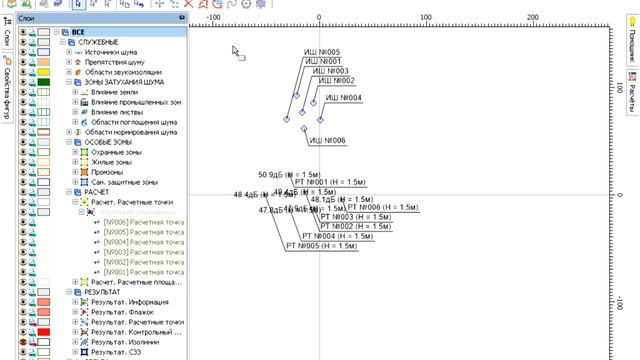
Task: Collapse Расчет. Расчетные точки node
Action: click(x=75, y=202)
